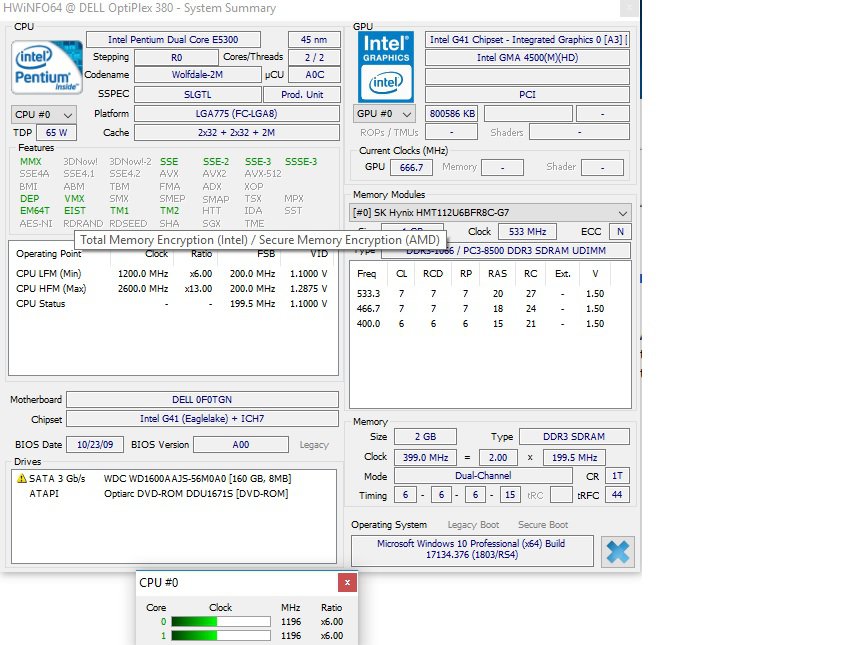Click the Legacy BIOS label
This screenshot has height=645, width=864.
314,445
